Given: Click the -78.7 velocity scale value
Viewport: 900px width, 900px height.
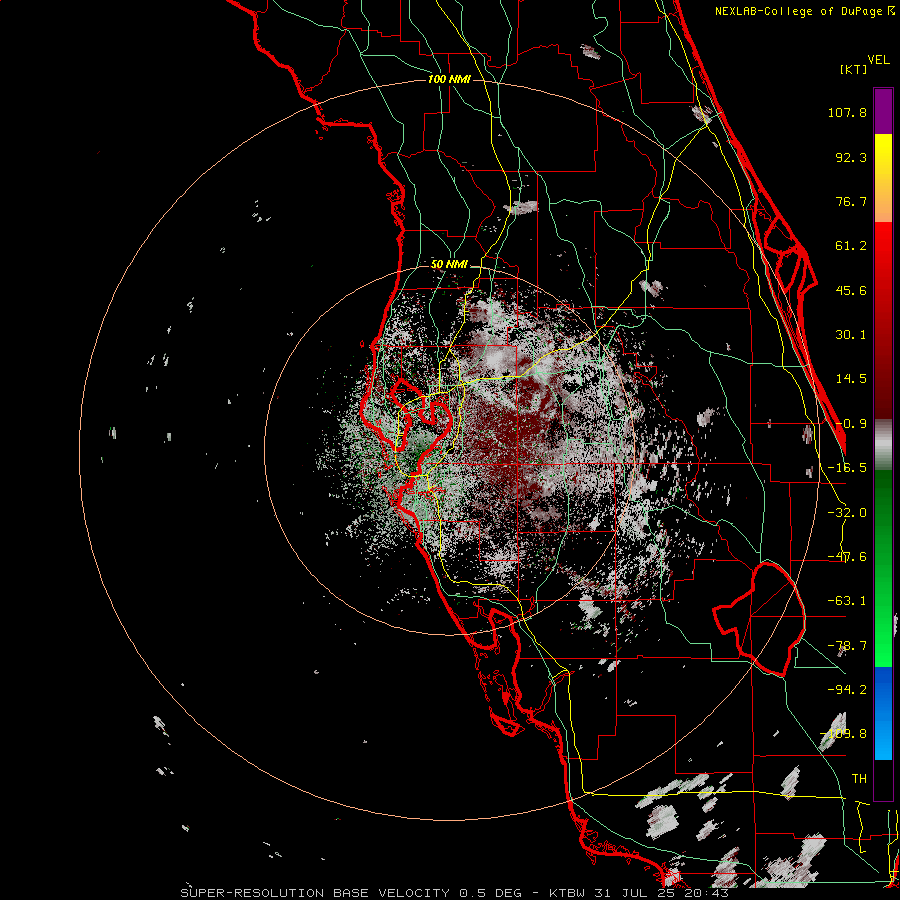Looking at the screenshot, I should (x=847, y=646).
